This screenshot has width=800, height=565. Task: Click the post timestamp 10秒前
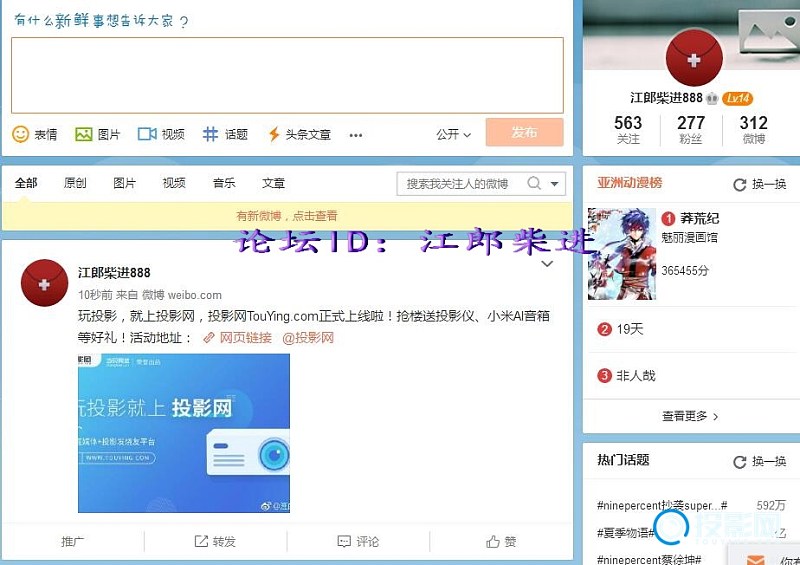(95, 295)
